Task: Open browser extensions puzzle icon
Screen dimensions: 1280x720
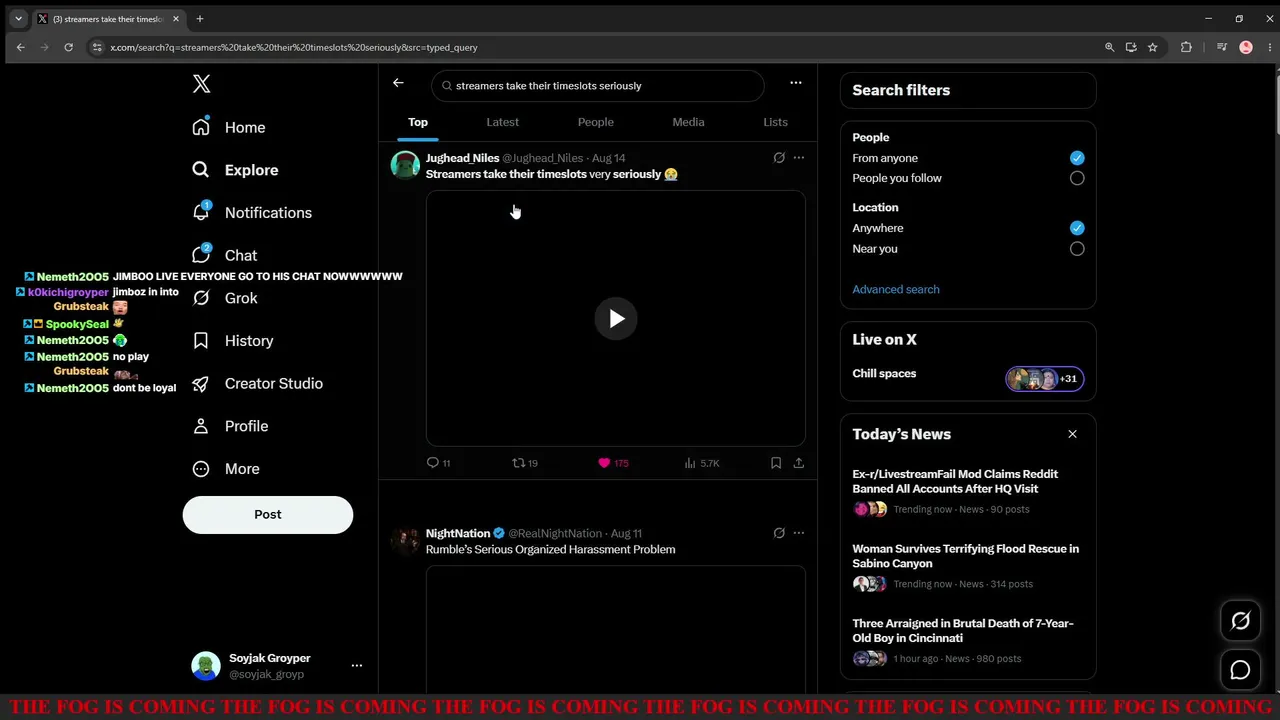Action: tap(1186, 47)
